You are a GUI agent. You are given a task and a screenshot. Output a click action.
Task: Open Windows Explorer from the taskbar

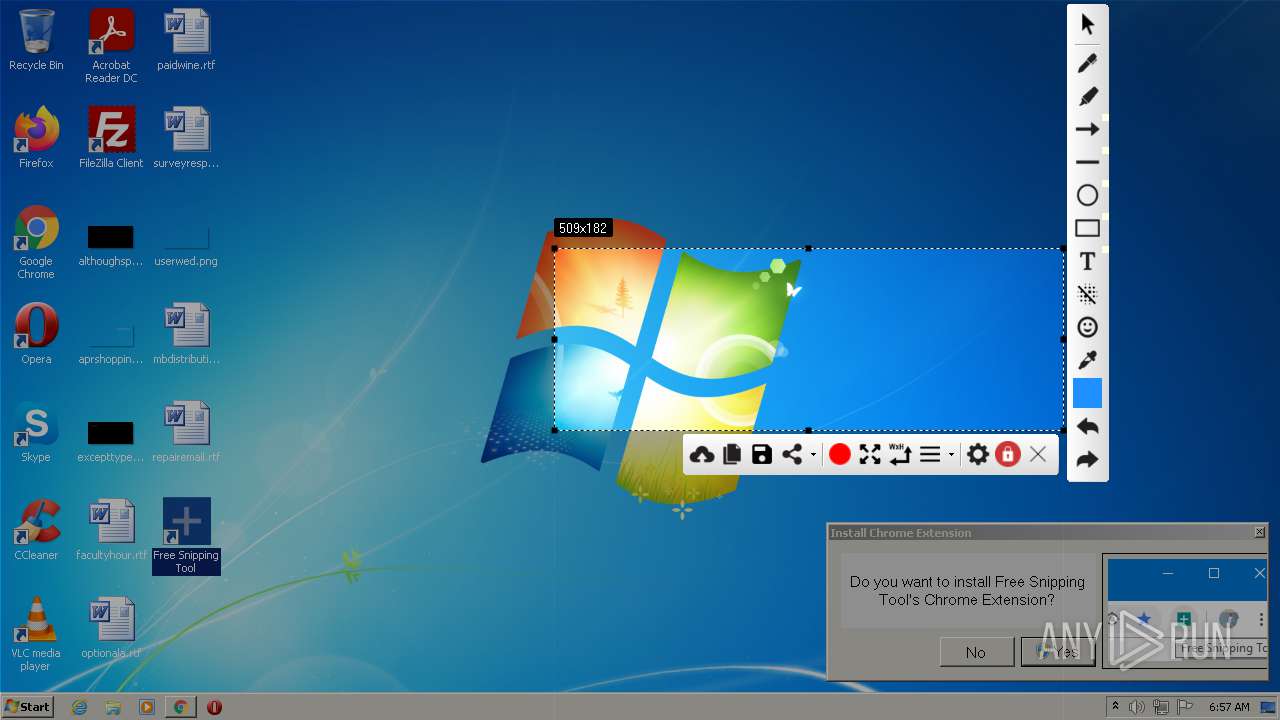click(113, 707)
